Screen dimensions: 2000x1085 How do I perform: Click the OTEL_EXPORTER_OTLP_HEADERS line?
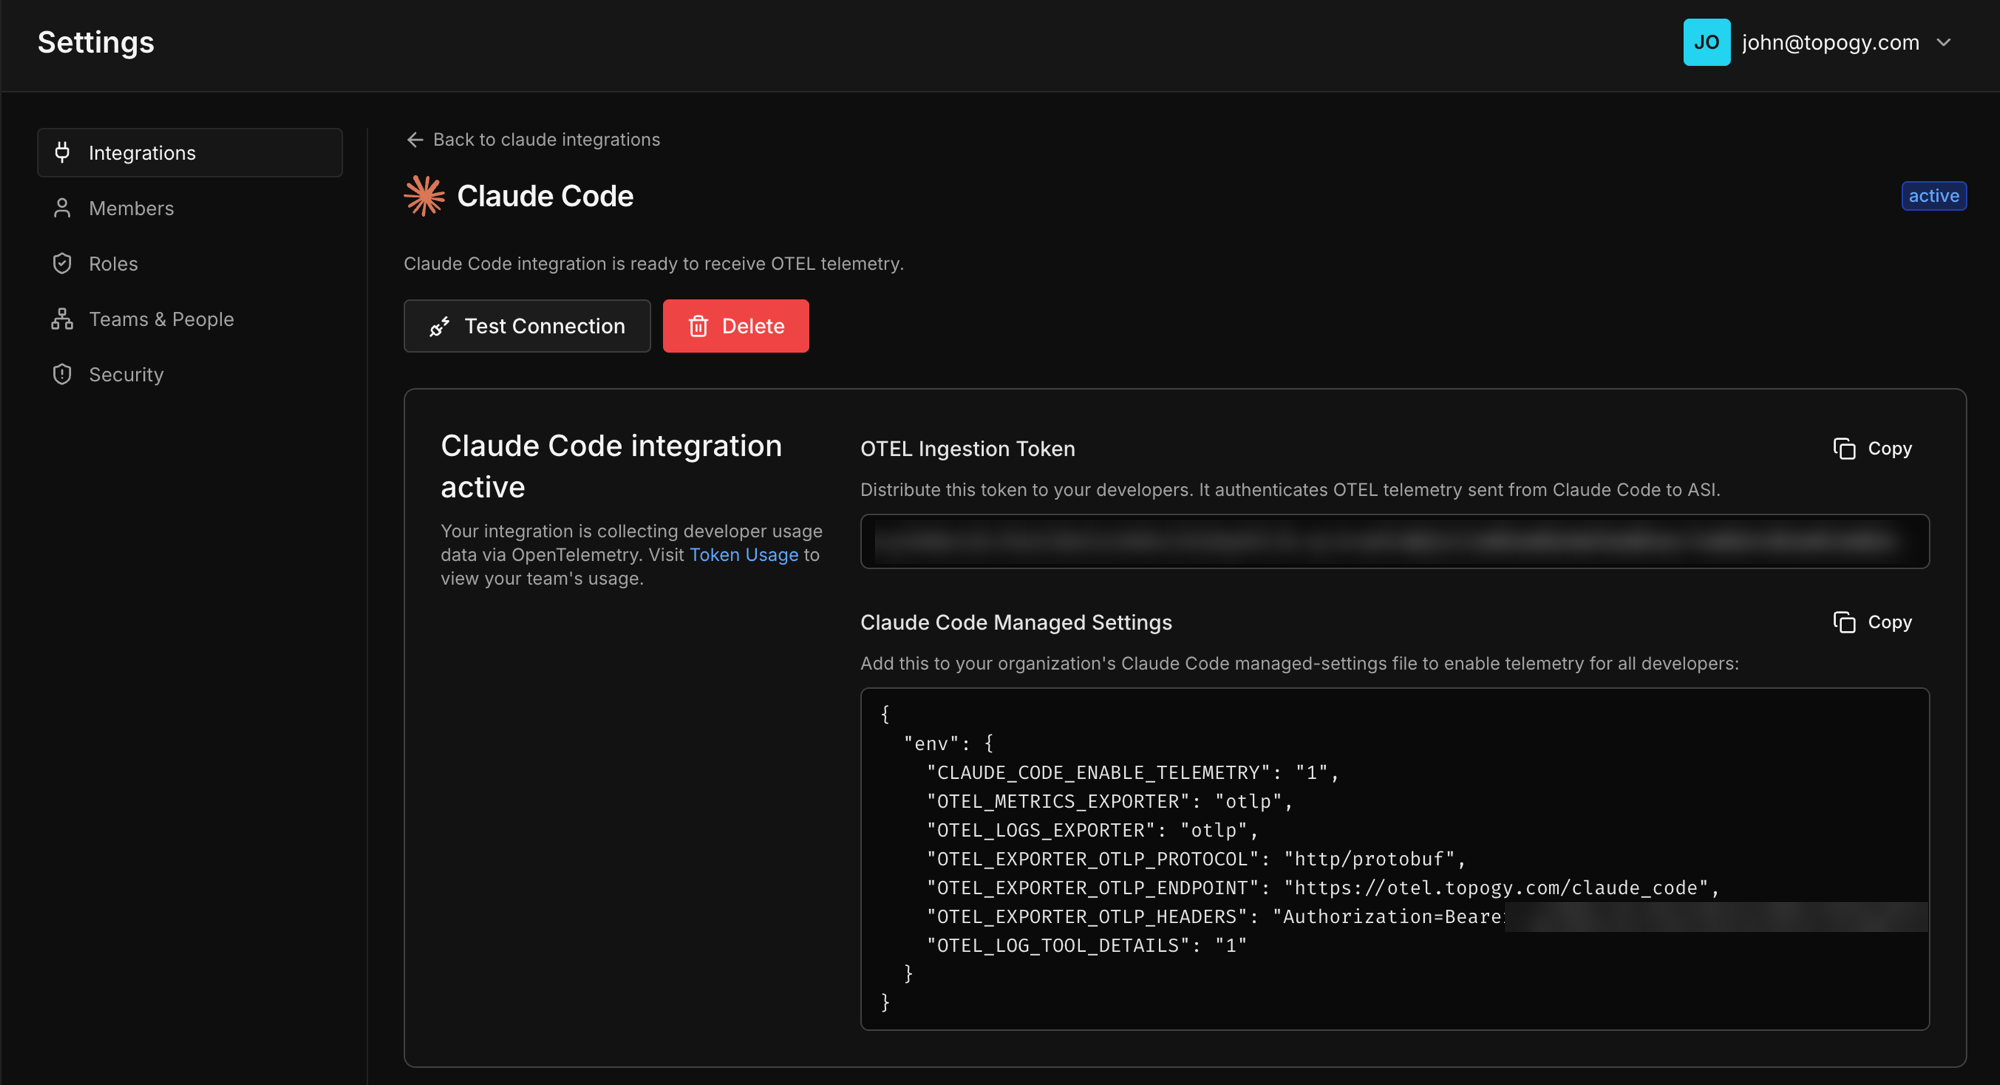click(x=1427, y=917)
